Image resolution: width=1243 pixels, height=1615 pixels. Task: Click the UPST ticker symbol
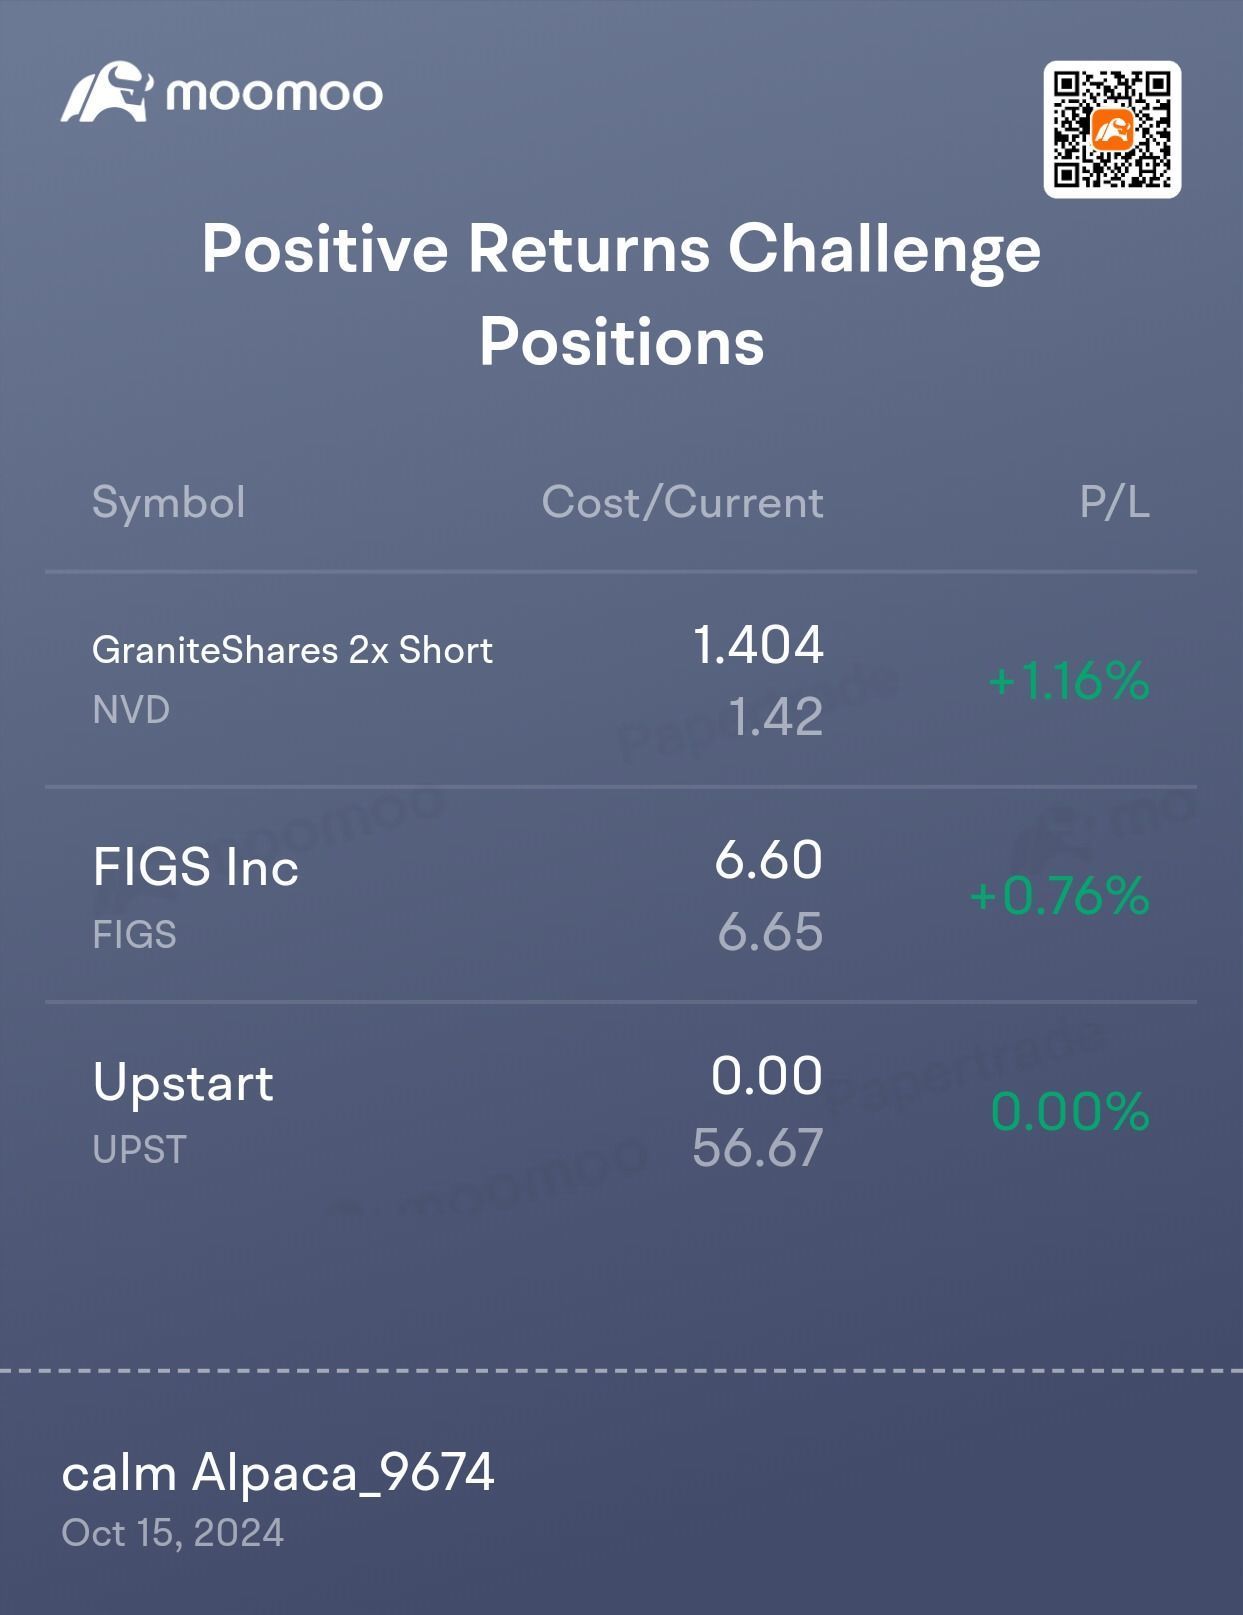coord(139,1150)
